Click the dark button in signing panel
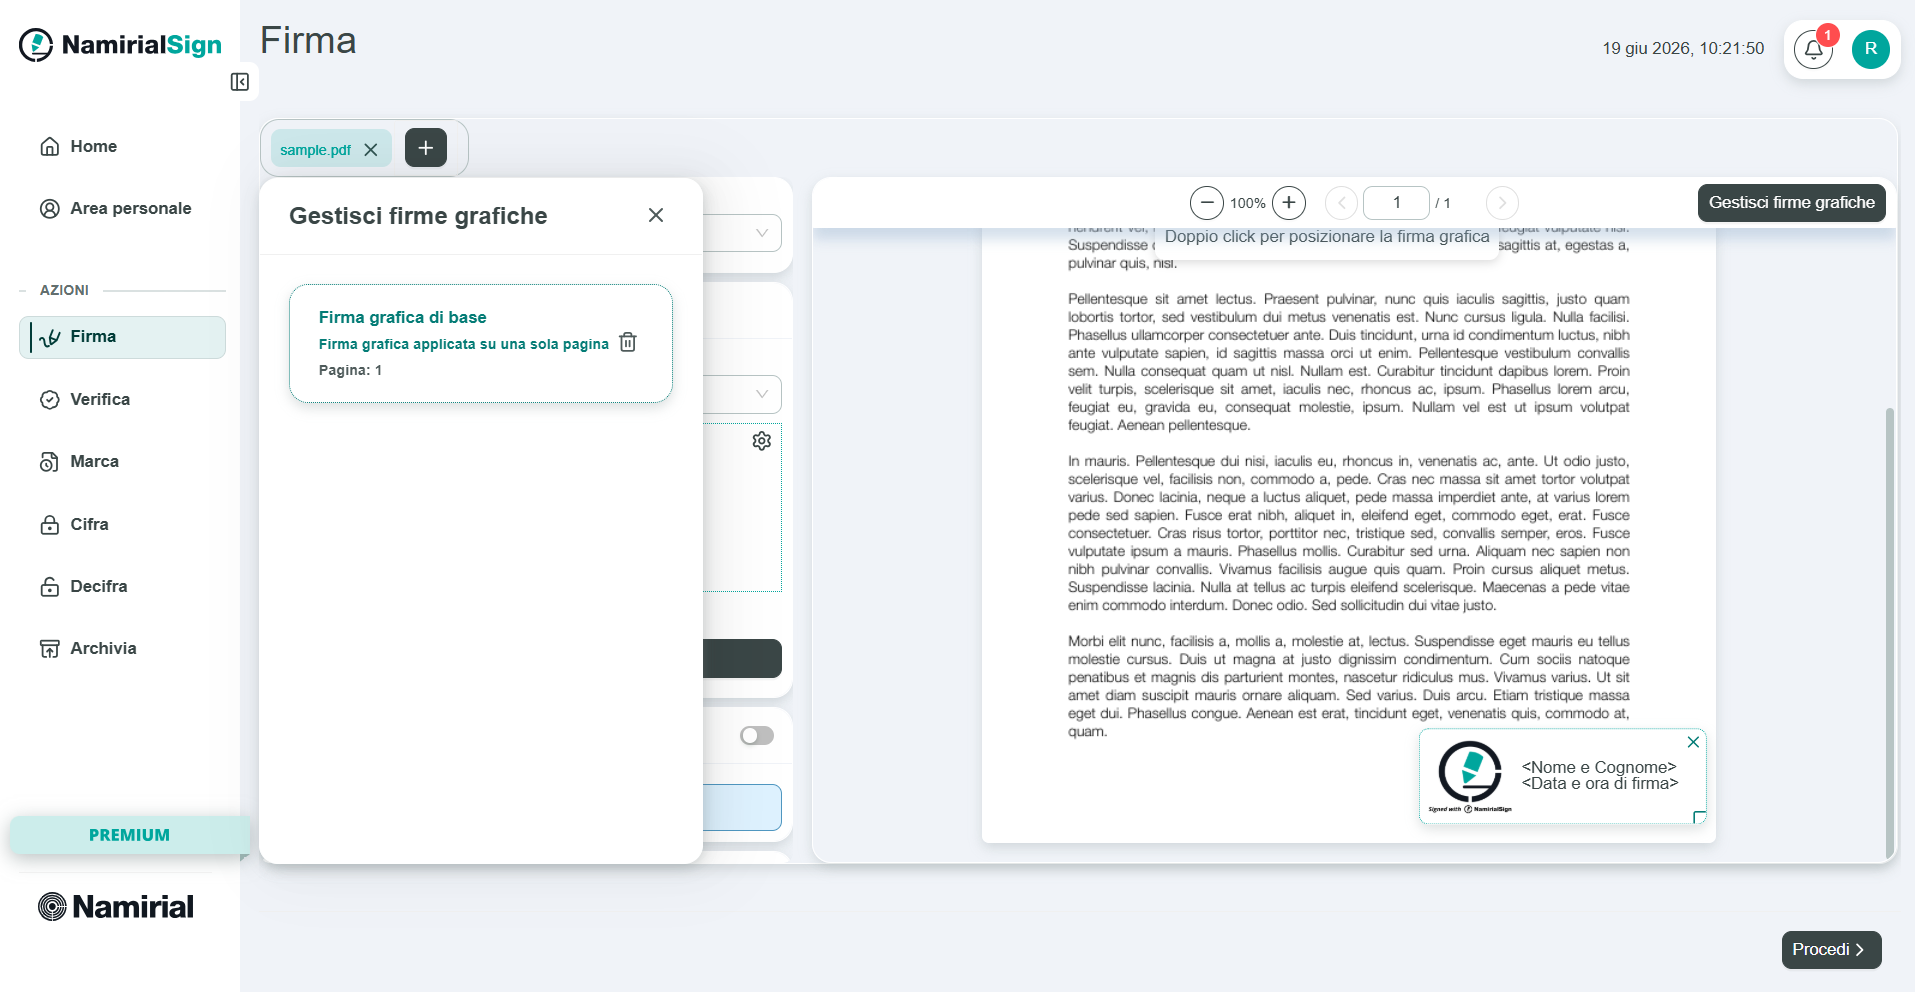Viewport: 1915px width, 992px height. (x=742, y=659)
